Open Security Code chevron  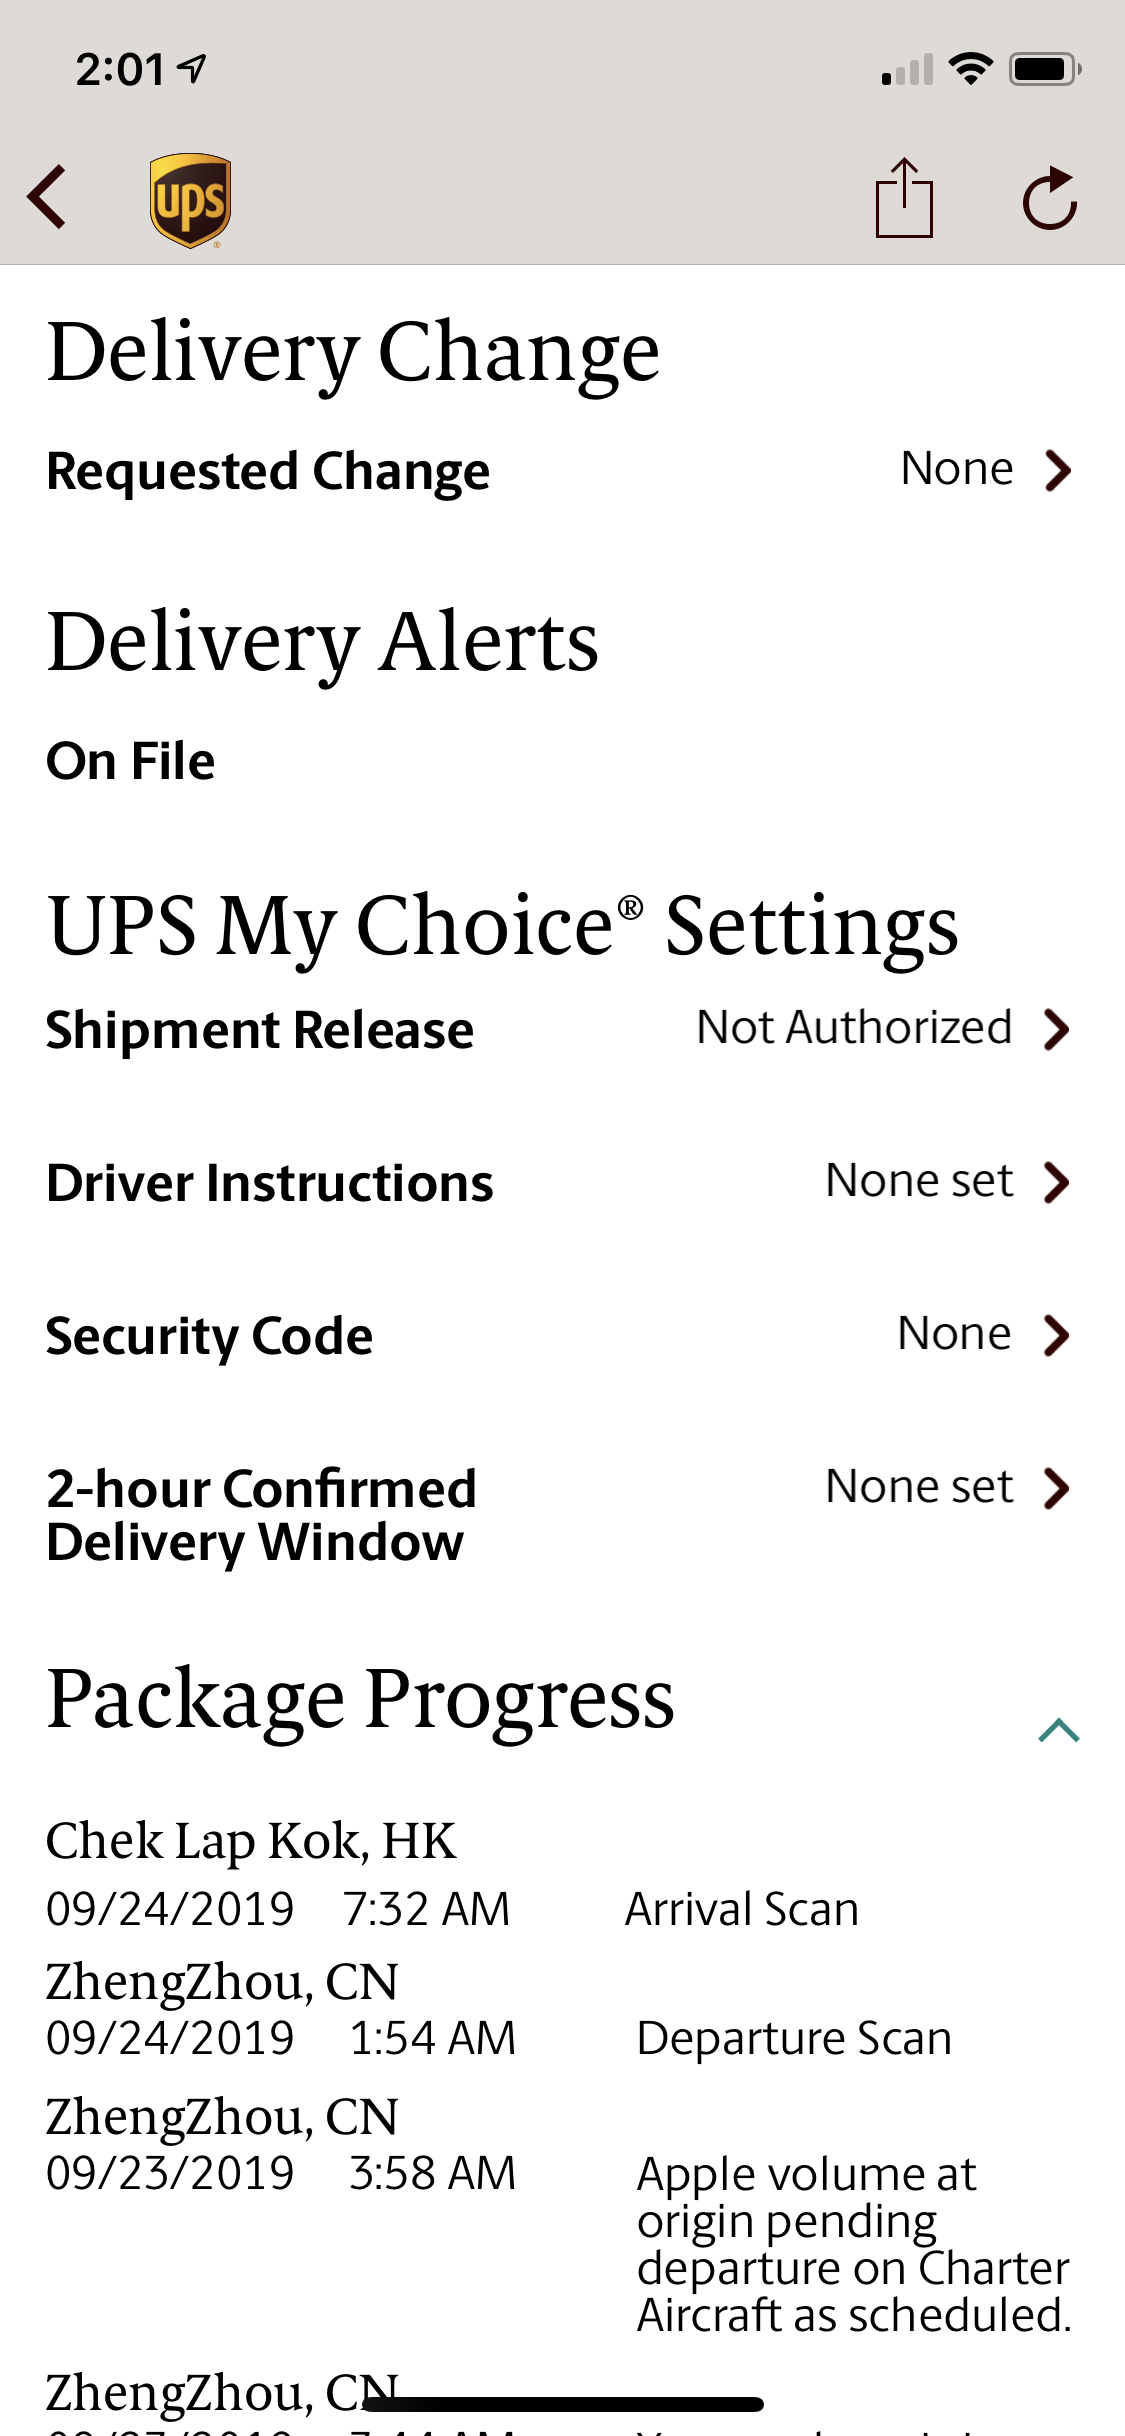(x=1056, y=1335)
